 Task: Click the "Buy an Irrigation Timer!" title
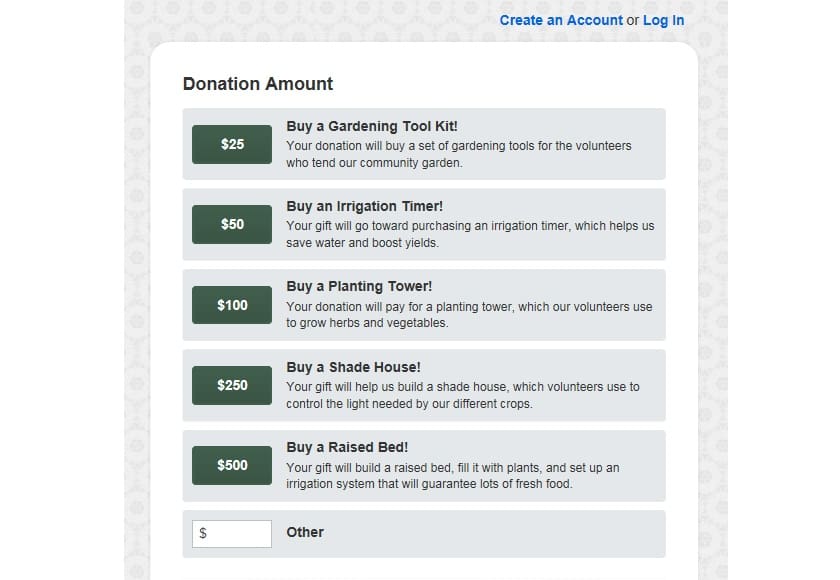(364, 206)
